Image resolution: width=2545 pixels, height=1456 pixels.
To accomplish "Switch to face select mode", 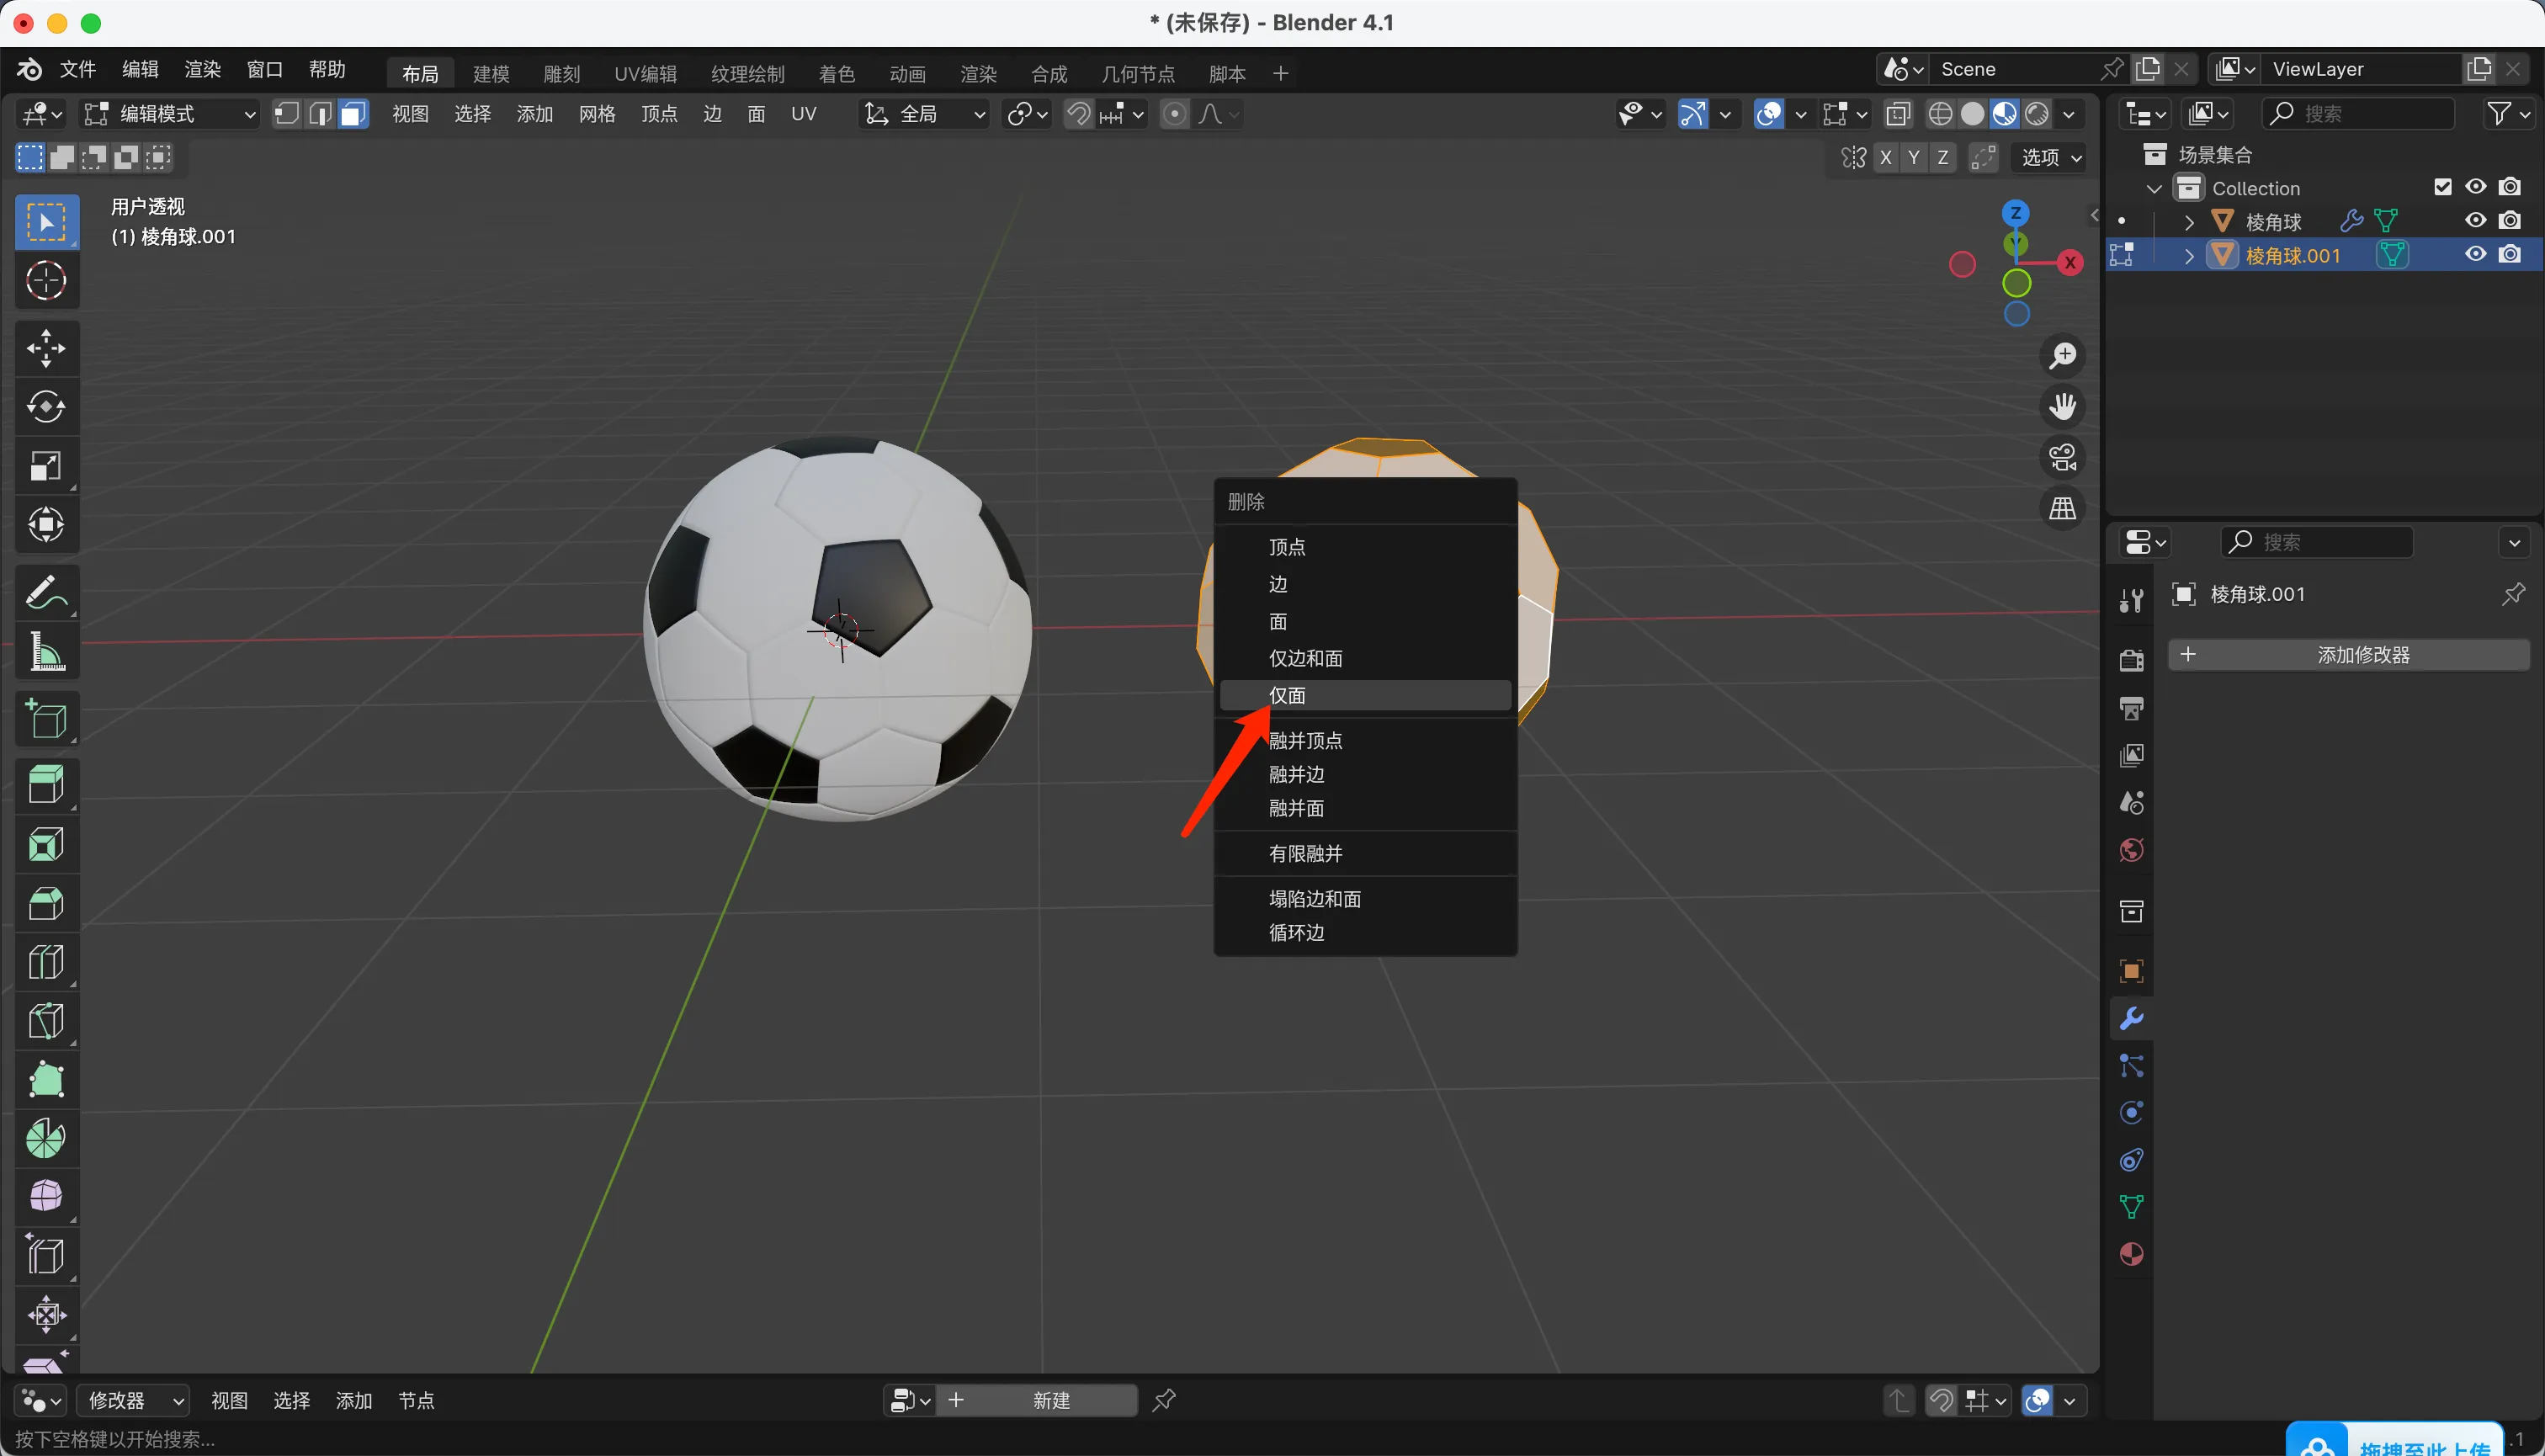I will pyautogui.click(x=352, y=114).
